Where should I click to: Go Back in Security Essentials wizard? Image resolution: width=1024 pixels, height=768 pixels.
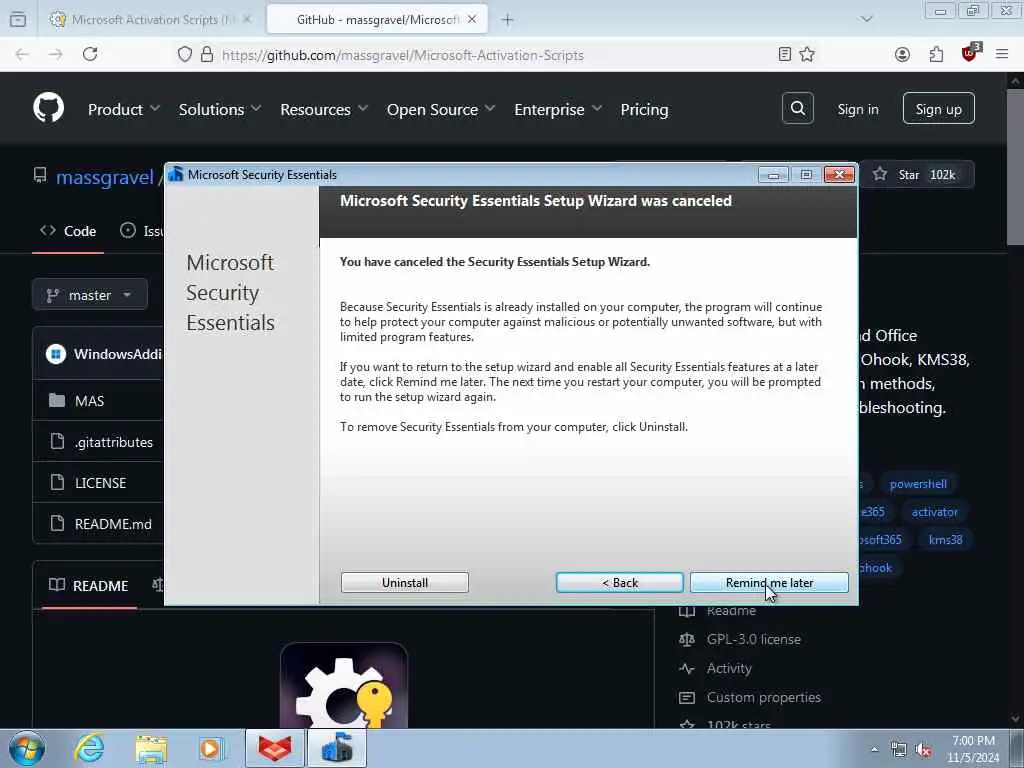[x=619, y=583]
